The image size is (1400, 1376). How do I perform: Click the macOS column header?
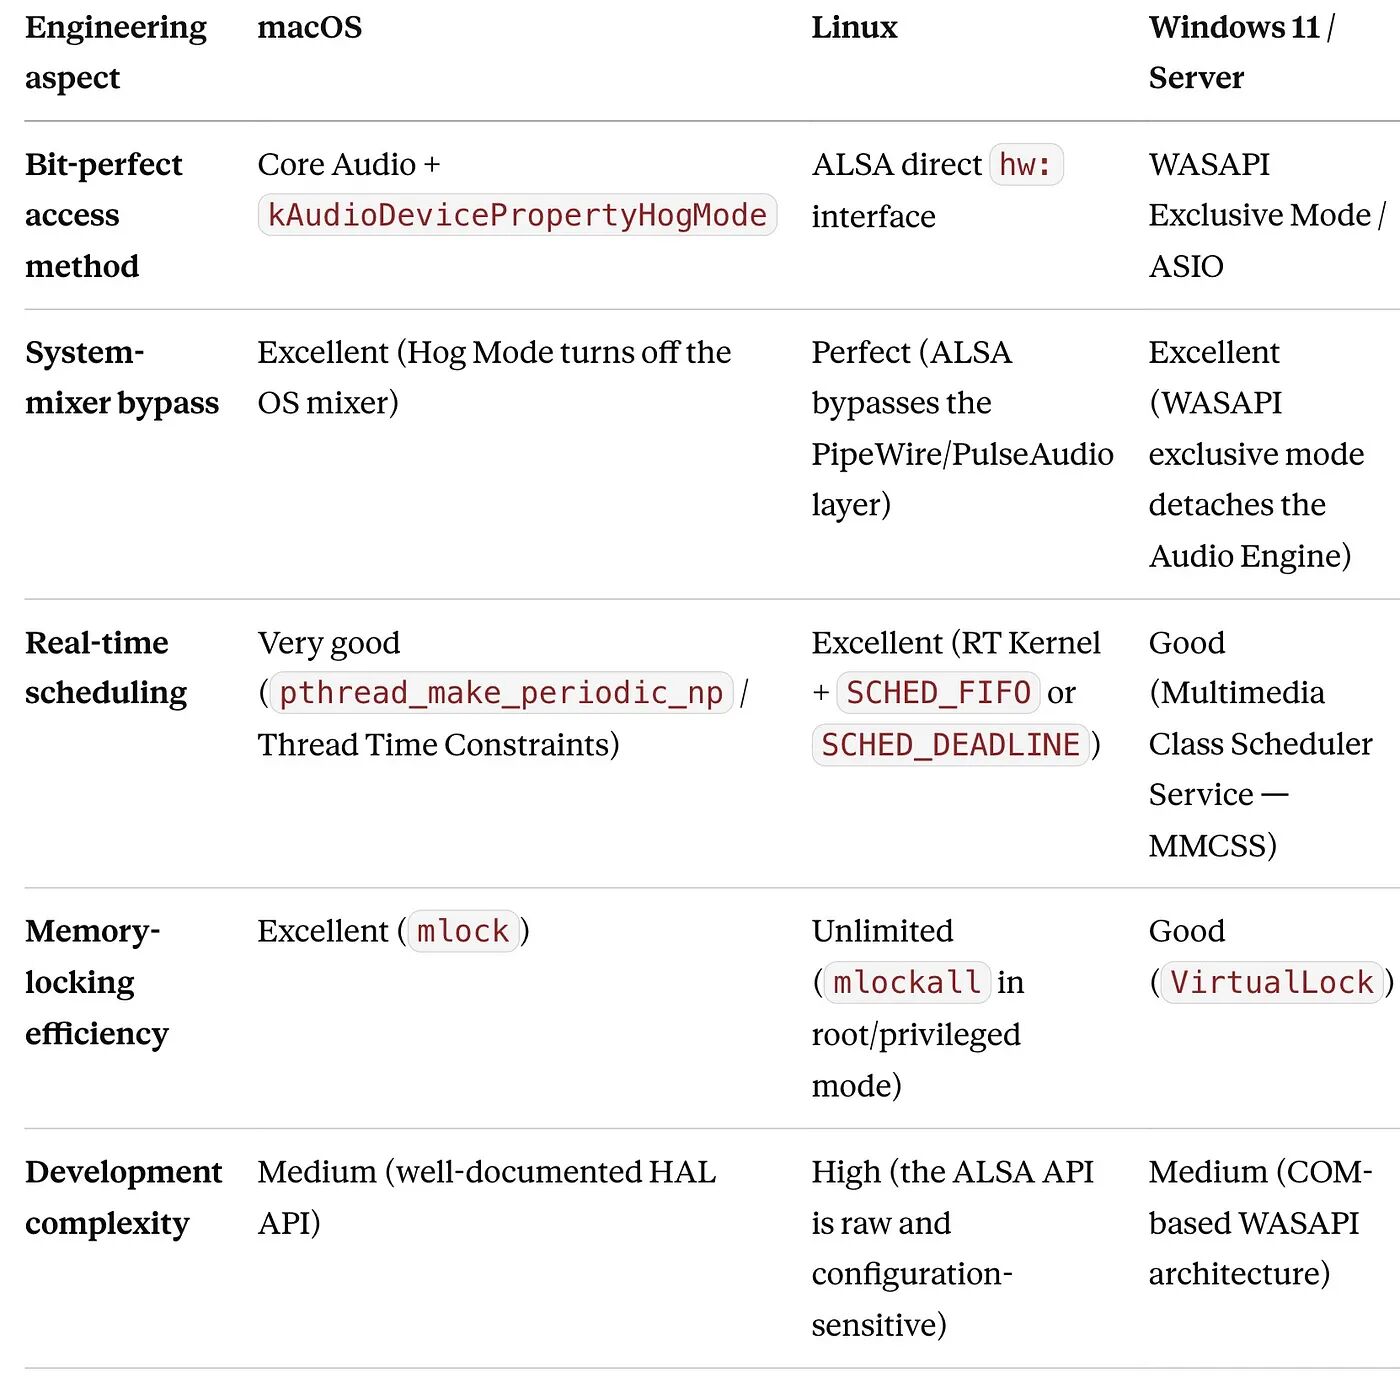[x=310, y=27]
